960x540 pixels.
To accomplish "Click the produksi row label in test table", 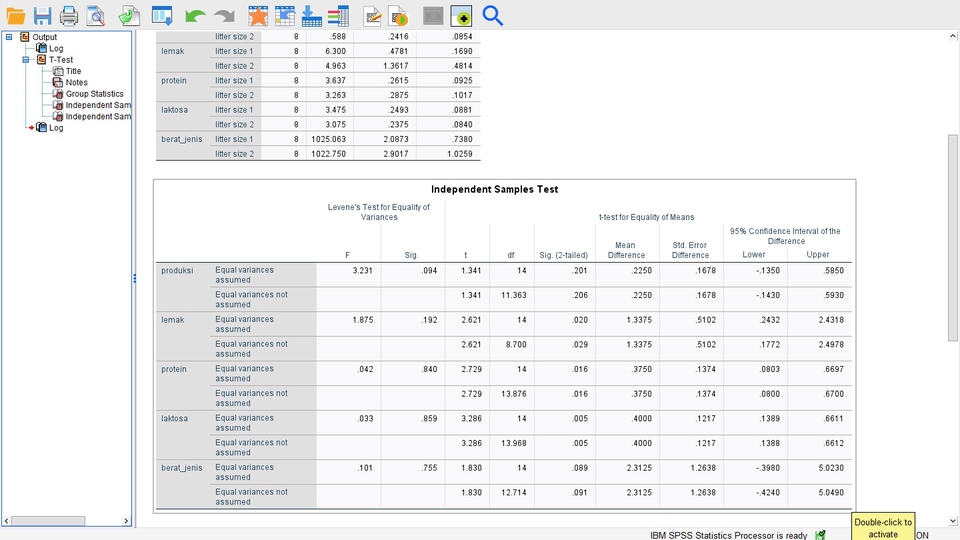I will [x=177, y=270].
